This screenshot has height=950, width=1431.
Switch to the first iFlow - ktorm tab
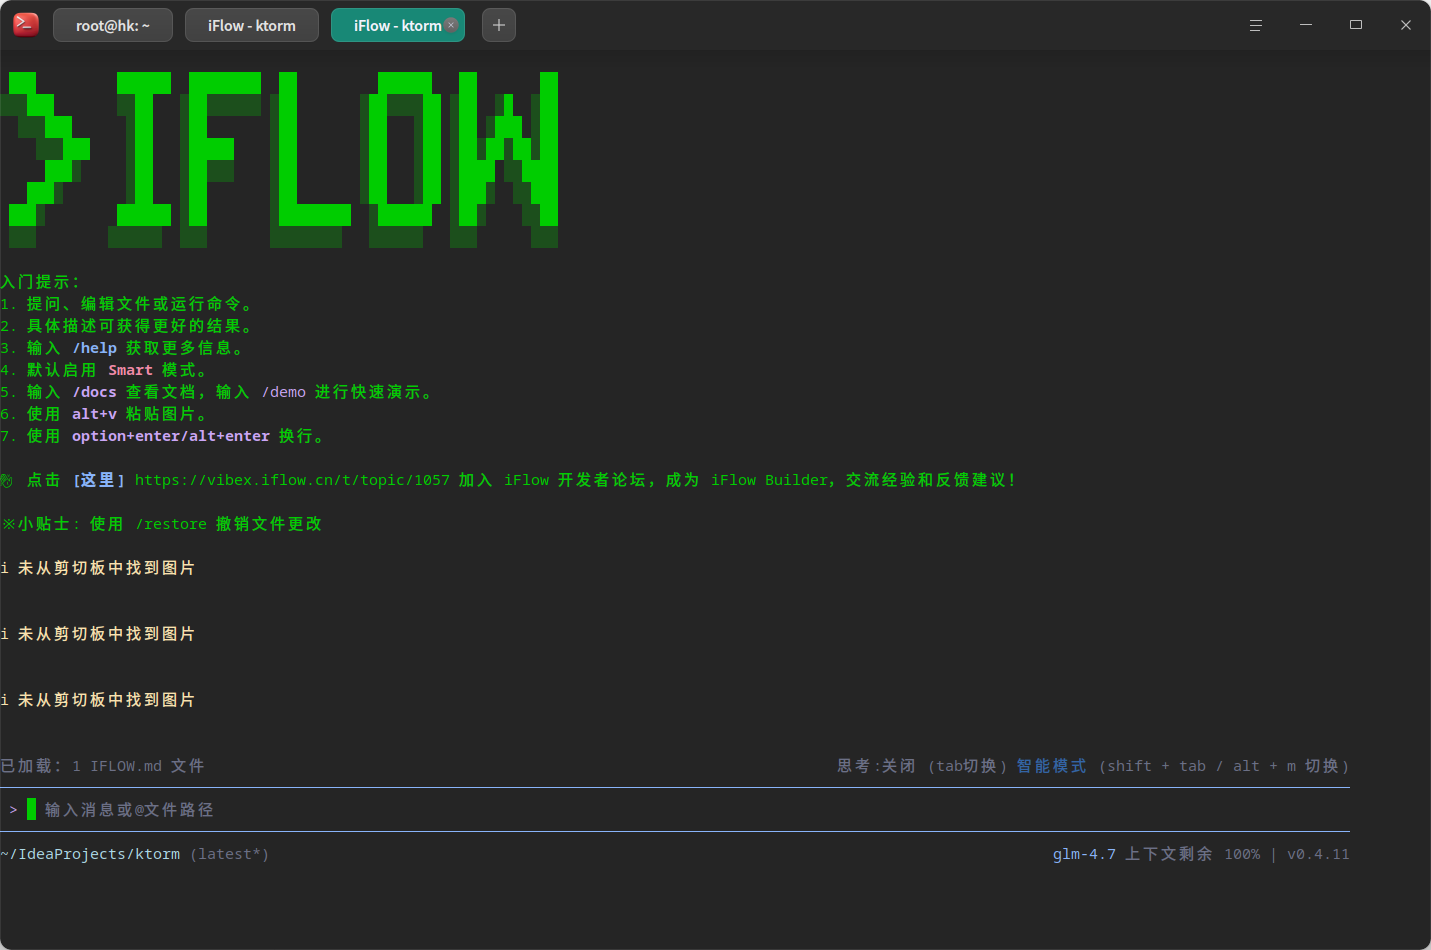pyautogui.click(x=251, y=26)
